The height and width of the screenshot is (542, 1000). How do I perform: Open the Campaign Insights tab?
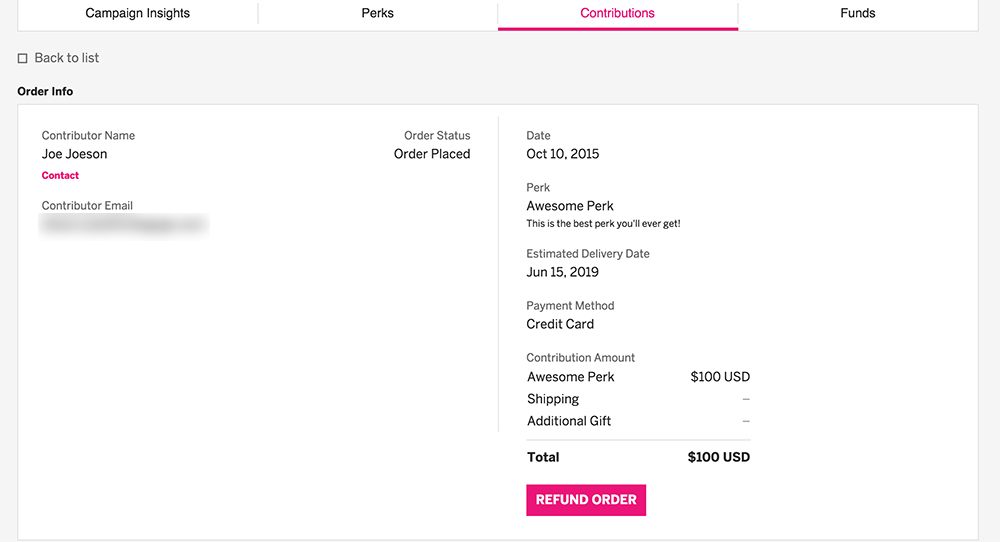coord(138,13)
